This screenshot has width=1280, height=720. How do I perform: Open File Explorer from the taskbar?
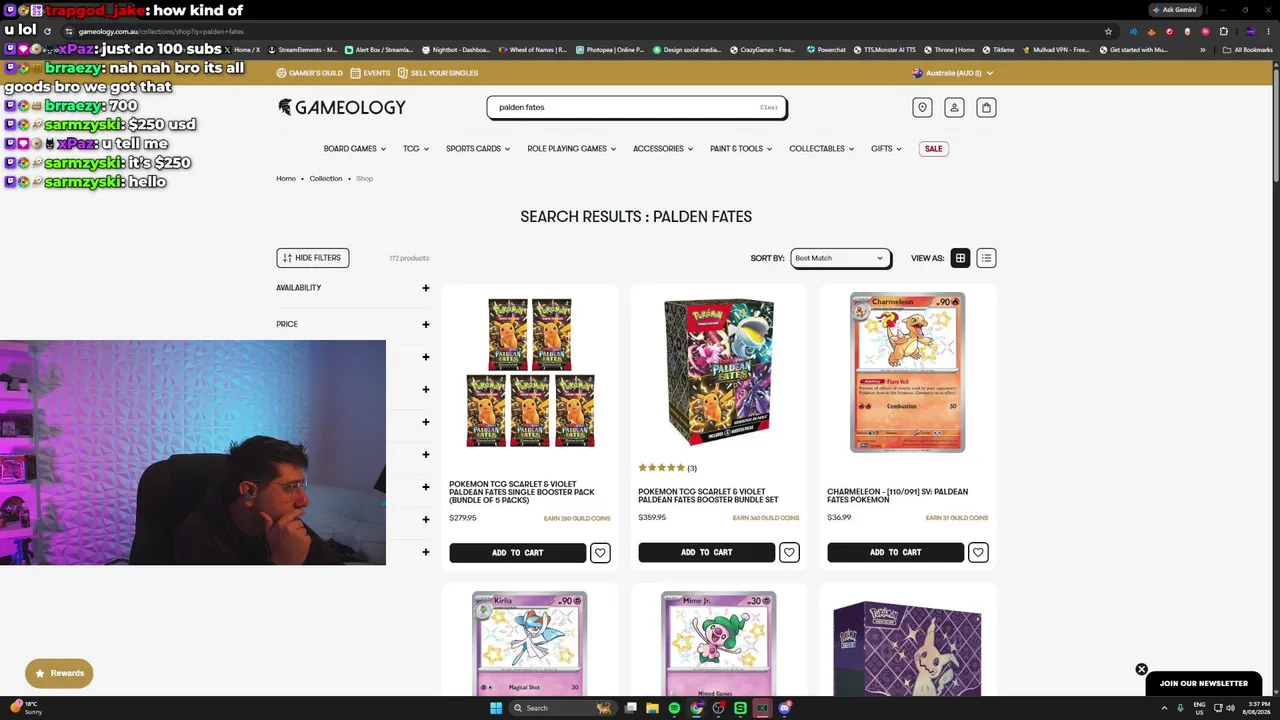[652, 708]
